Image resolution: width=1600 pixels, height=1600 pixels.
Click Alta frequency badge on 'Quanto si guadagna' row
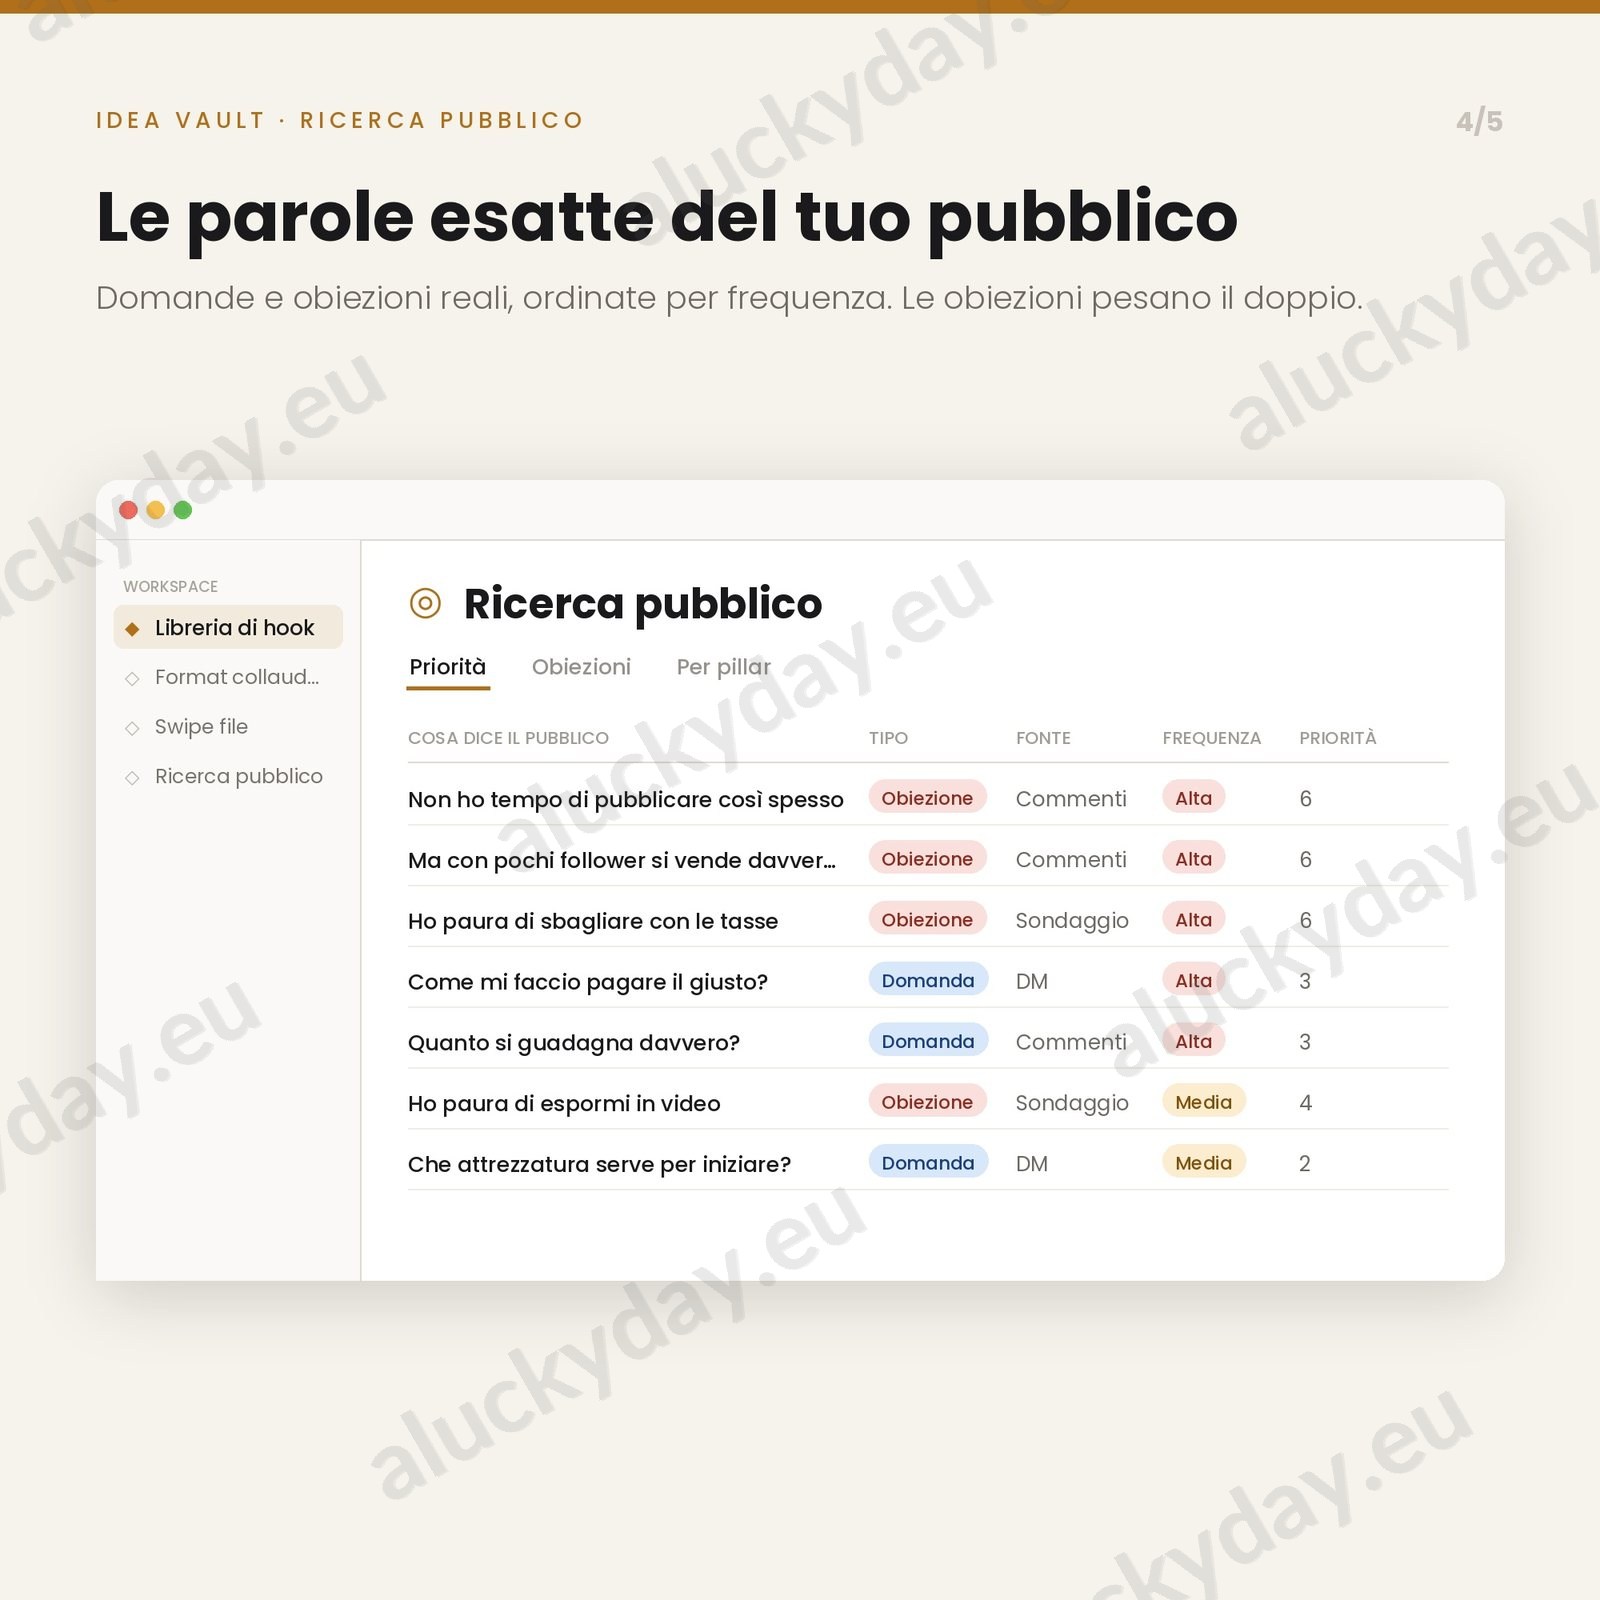[x=1194, y=1041]
